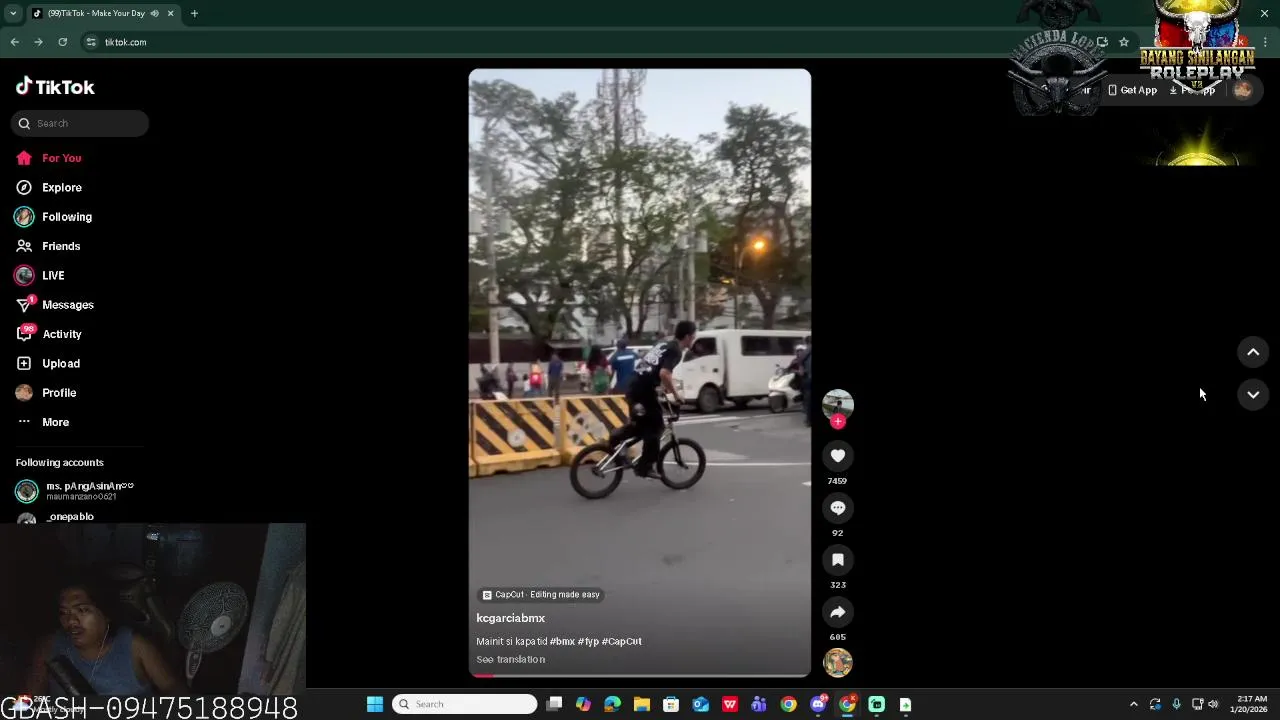Click the Windows taskbar search box
Viewport: 1280px width, 720px height.
pyautogui.click(x=465, y=704)
